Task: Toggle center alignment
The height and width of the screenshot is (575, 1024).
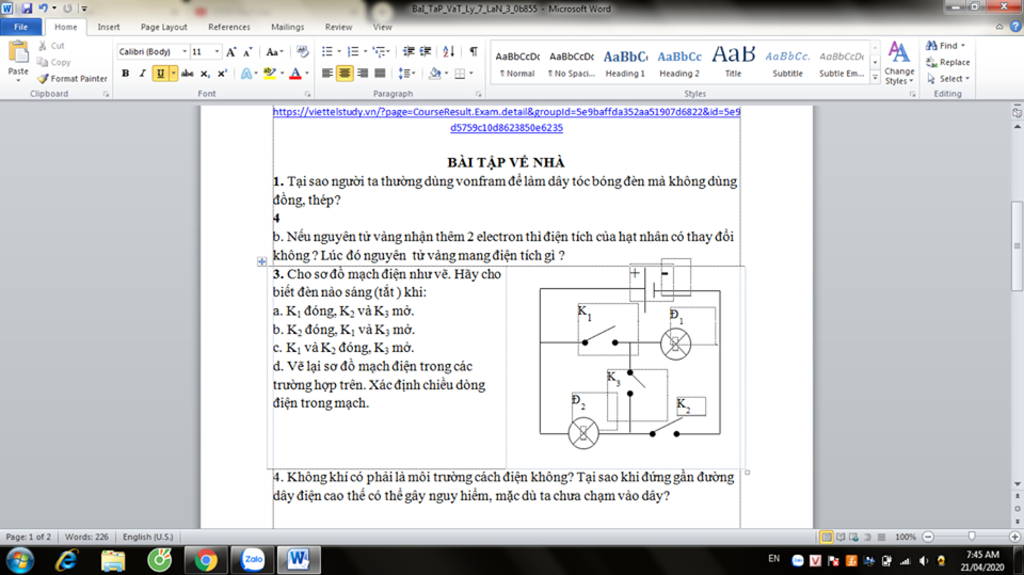Action: click(x=345, y=73)
